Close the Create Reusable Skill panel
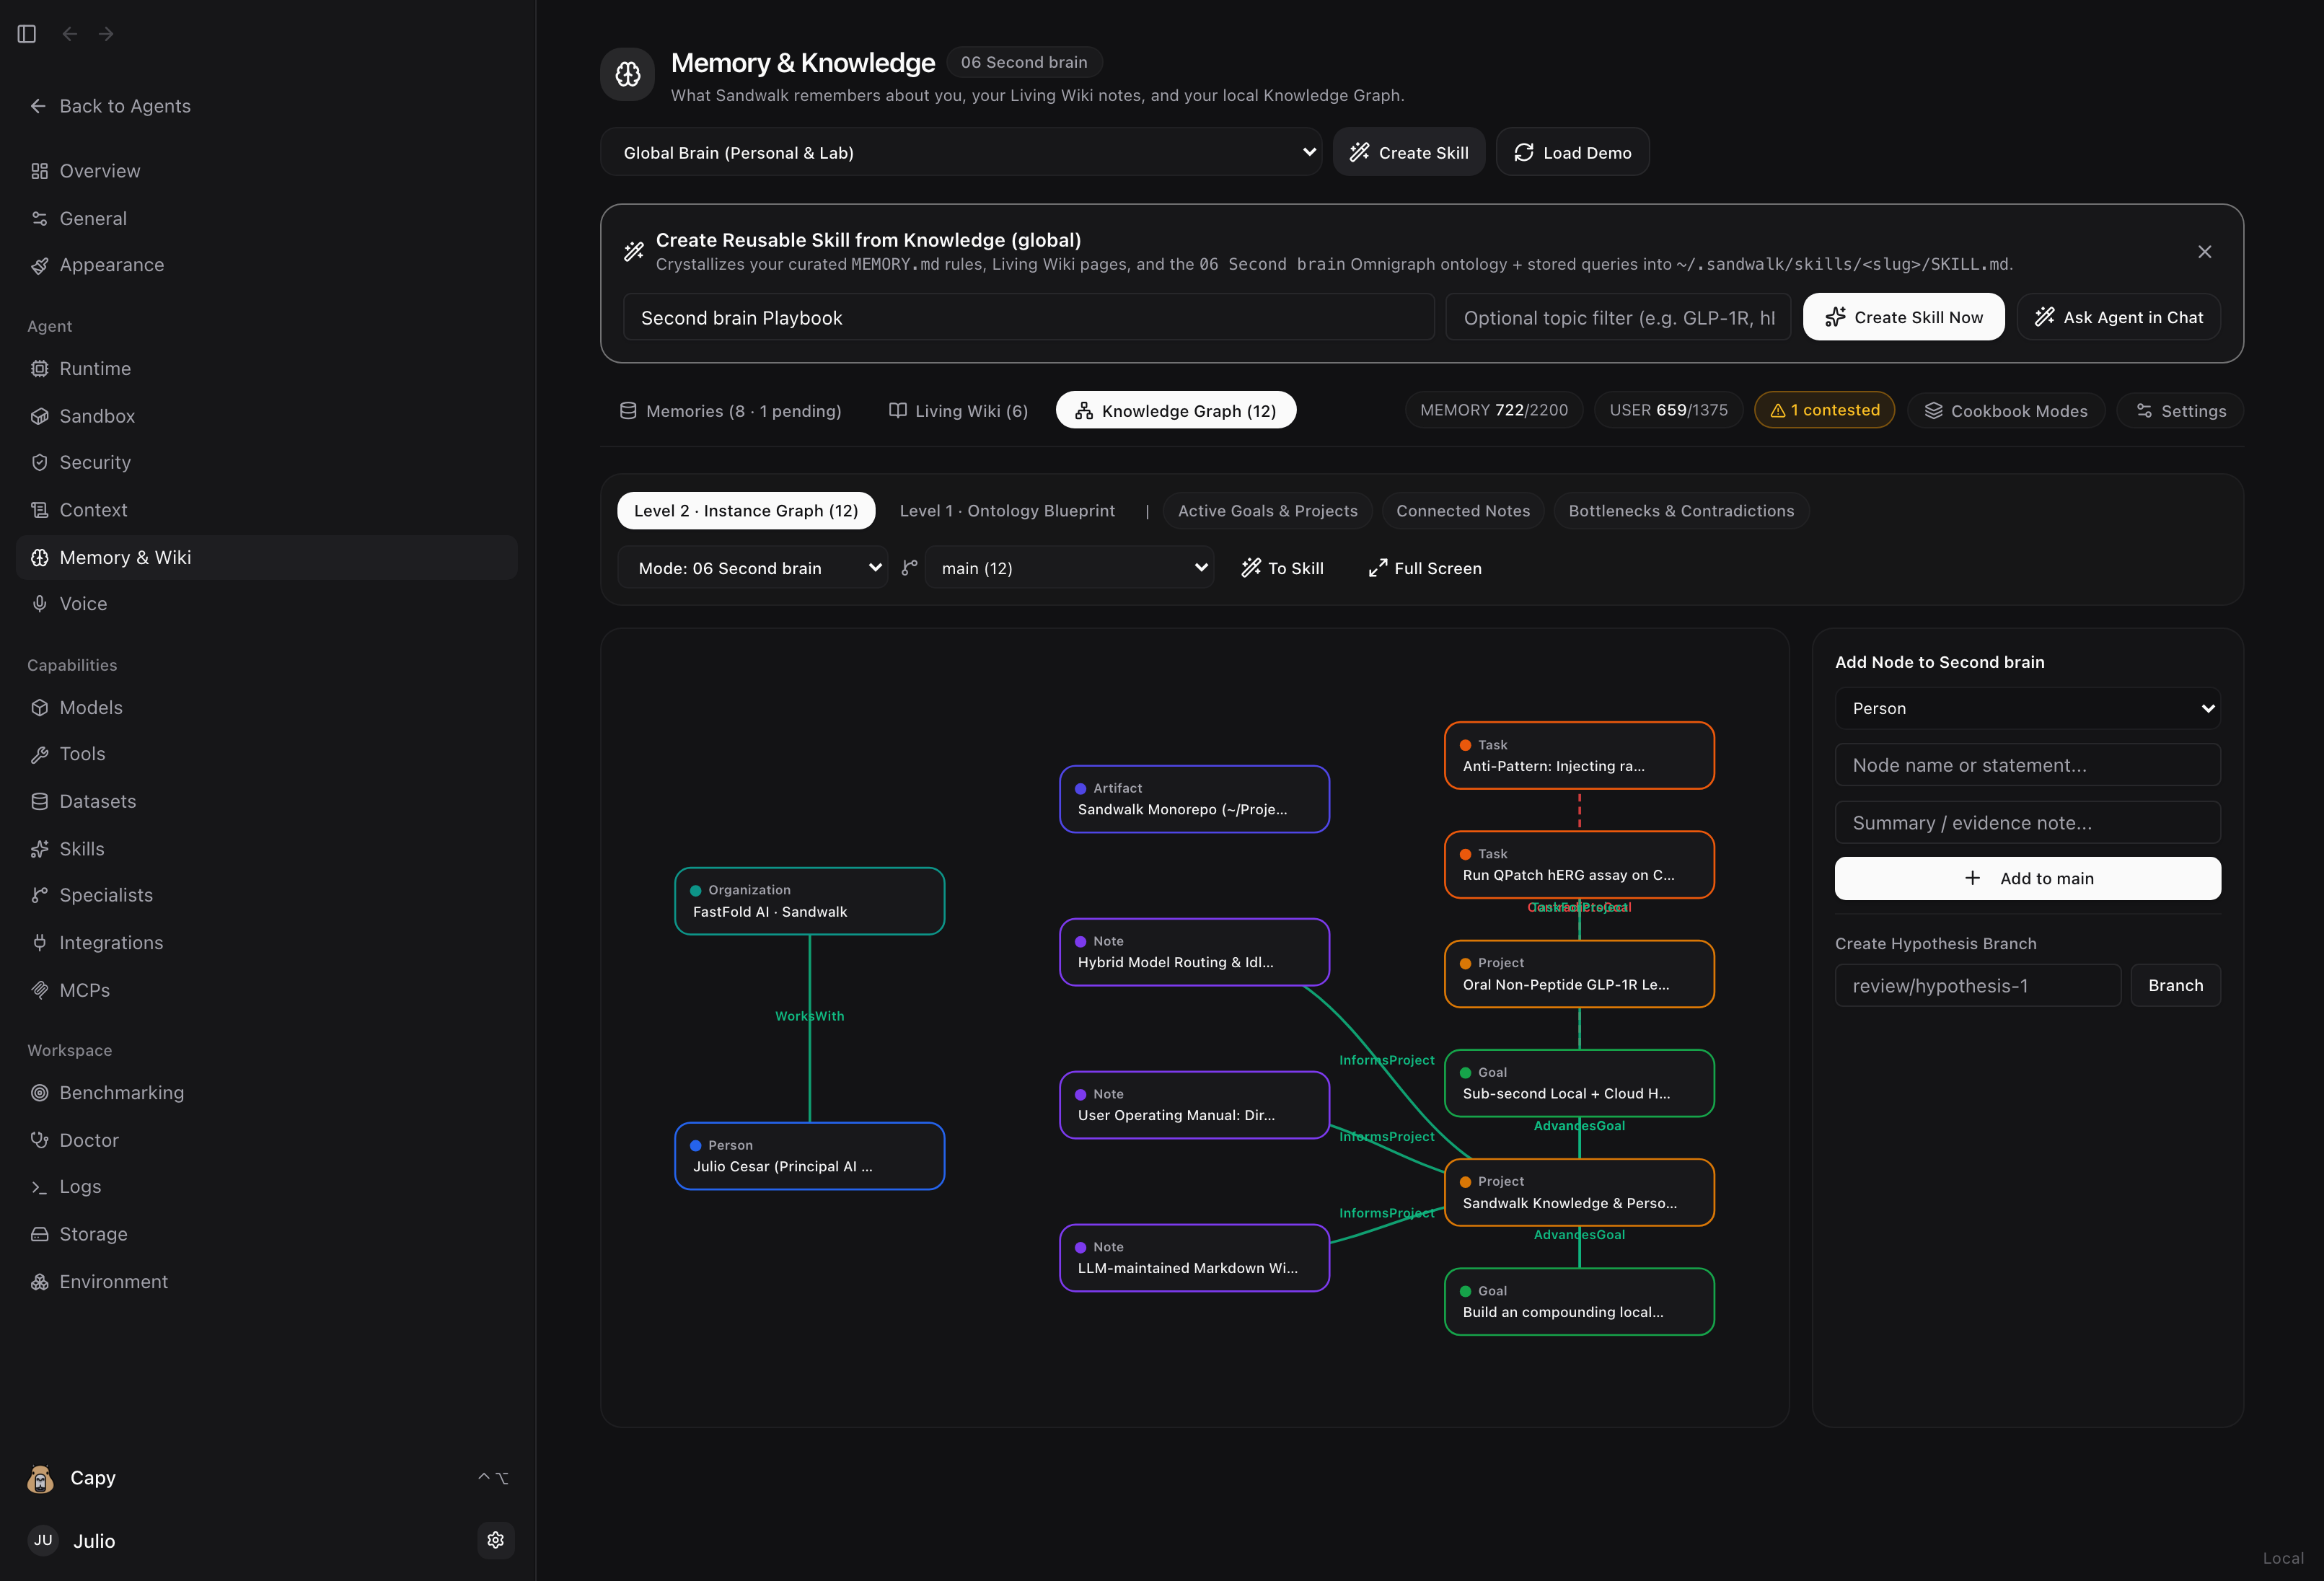Viewport: 2324px width, 1581px height. click(2204, 252)
